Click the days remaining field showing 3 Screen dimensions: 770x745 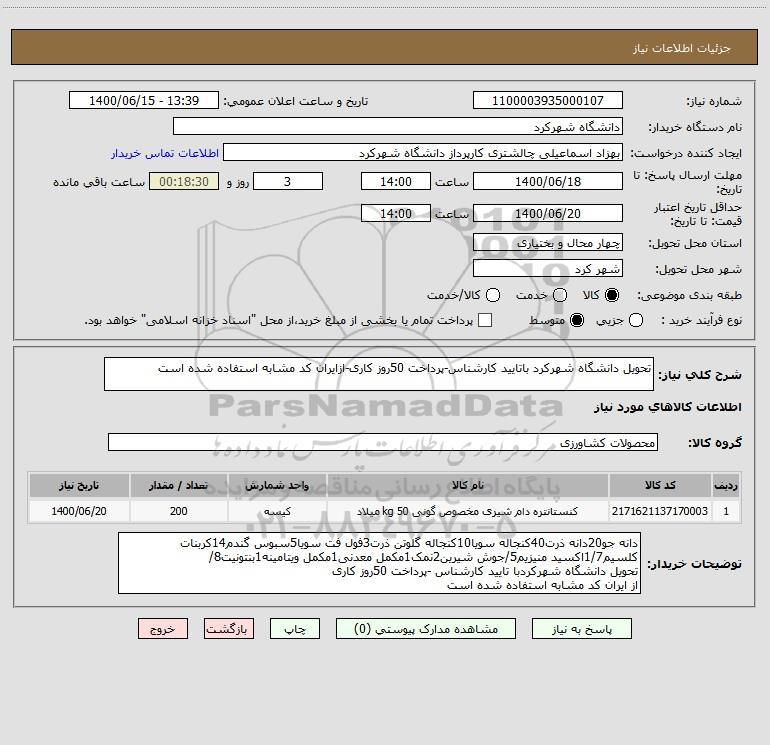pyautogui.click(x=288, y=181)
